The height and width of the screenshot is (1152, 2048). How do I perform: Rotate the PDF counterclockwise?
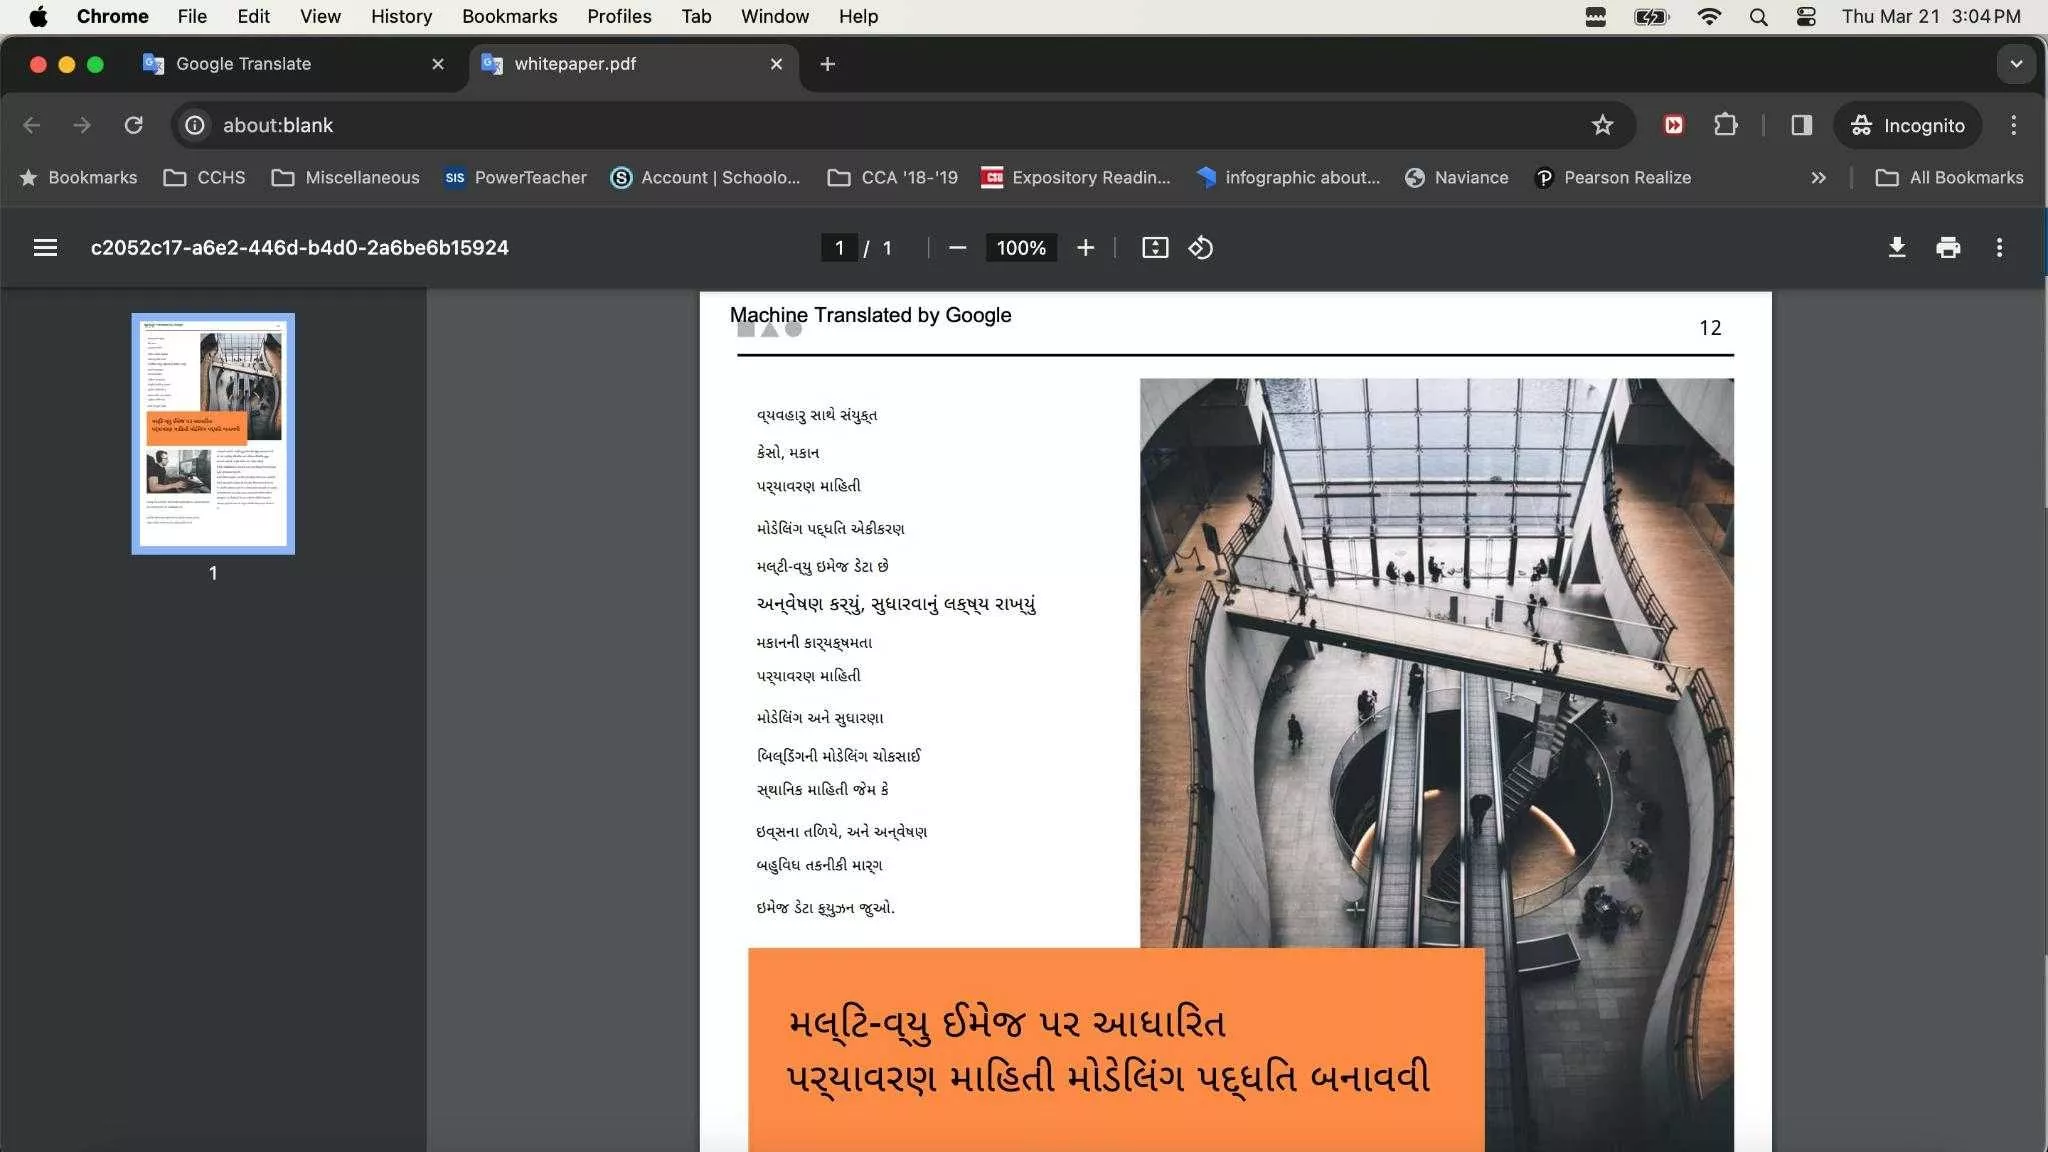pyautogui.click(x=1200, y=247)
